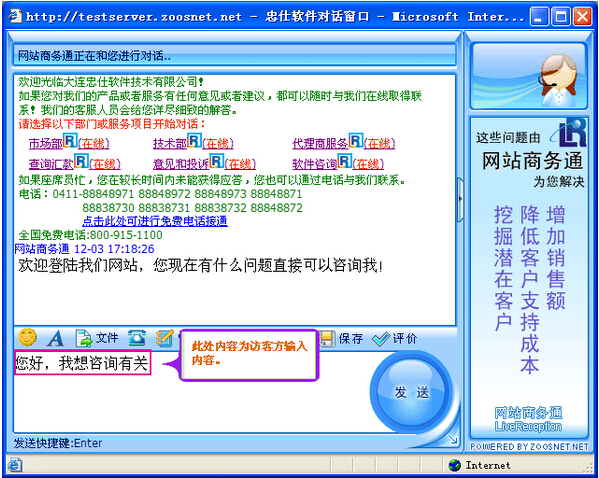Open the 查询汇款 chat link
Viewport: 599px width, 478px height.
click(51, 164)
